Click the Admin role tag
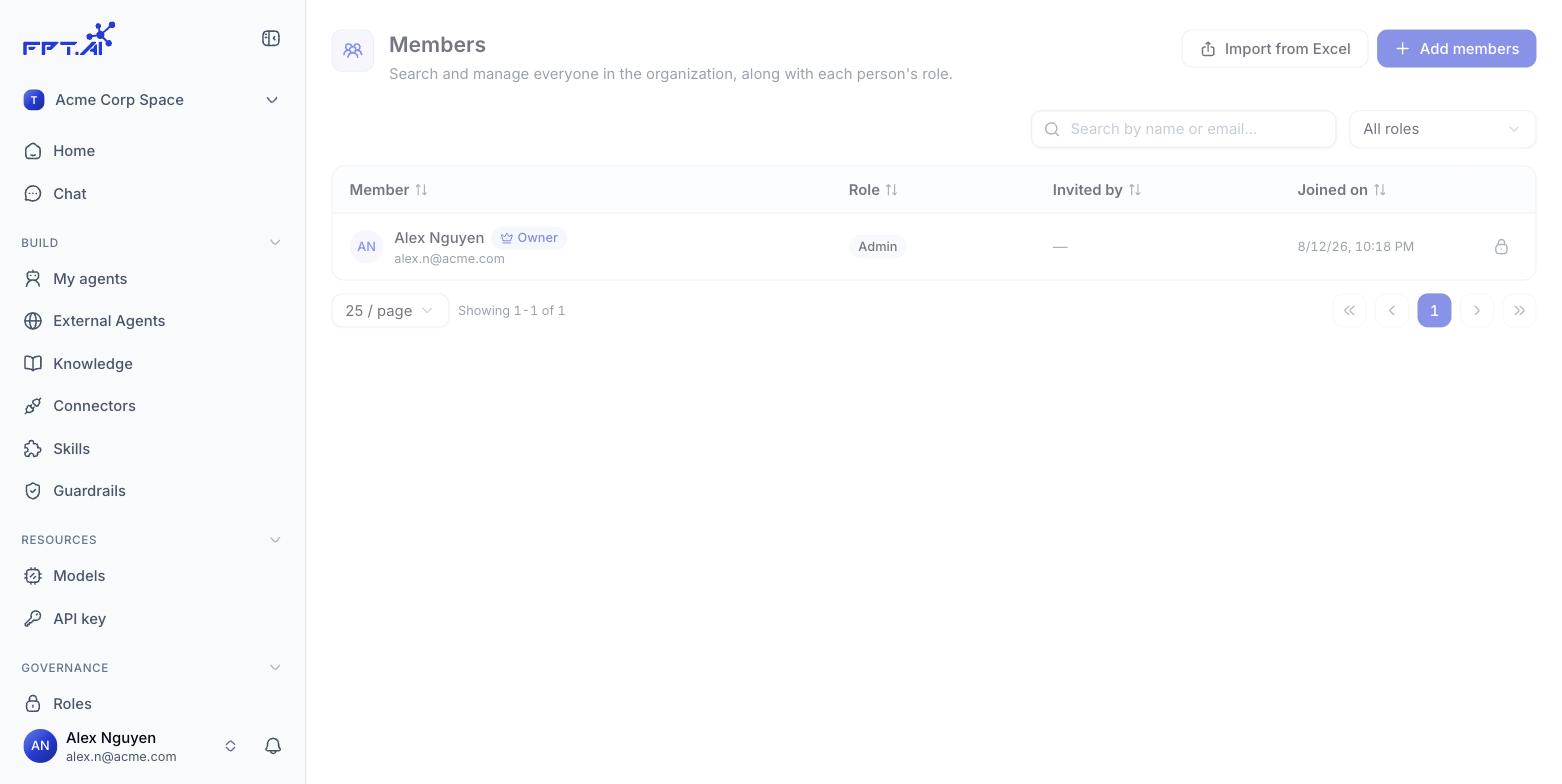Viewport: 1562px width, 784px height. click(x=878, y=246)
